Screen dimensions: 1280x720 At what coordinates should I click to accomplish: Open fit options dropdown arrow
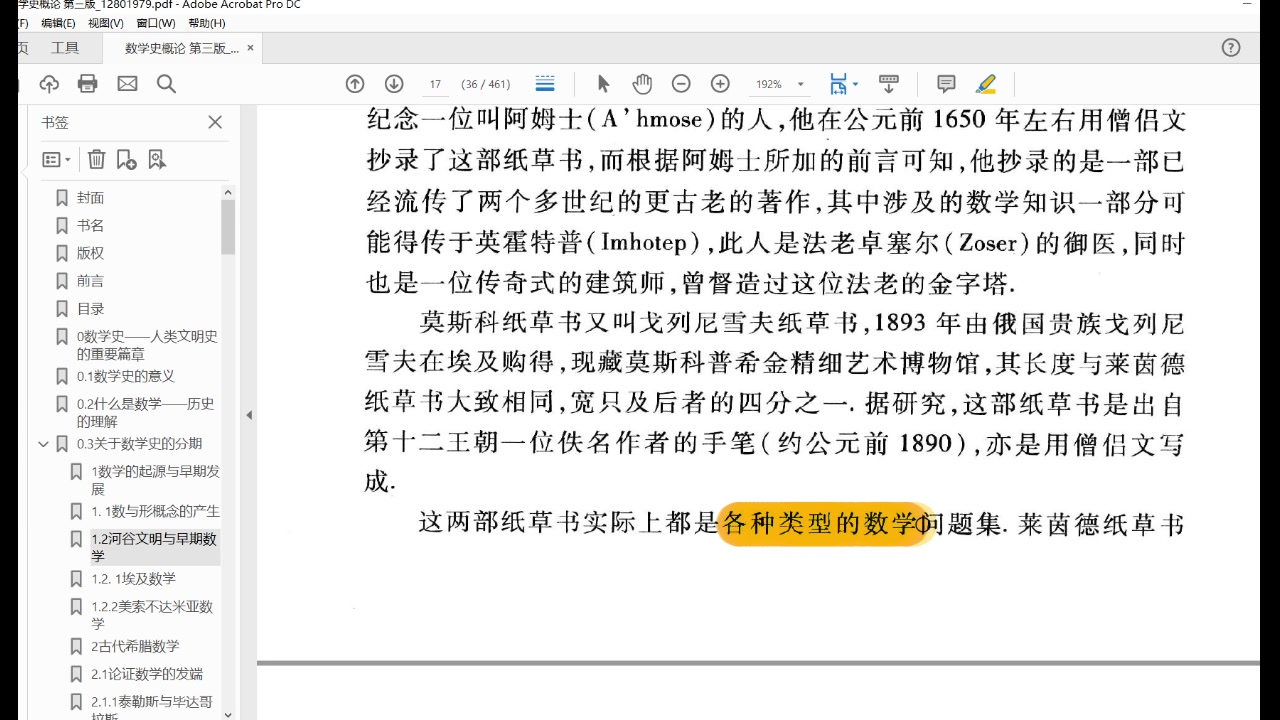click(855, 84)
